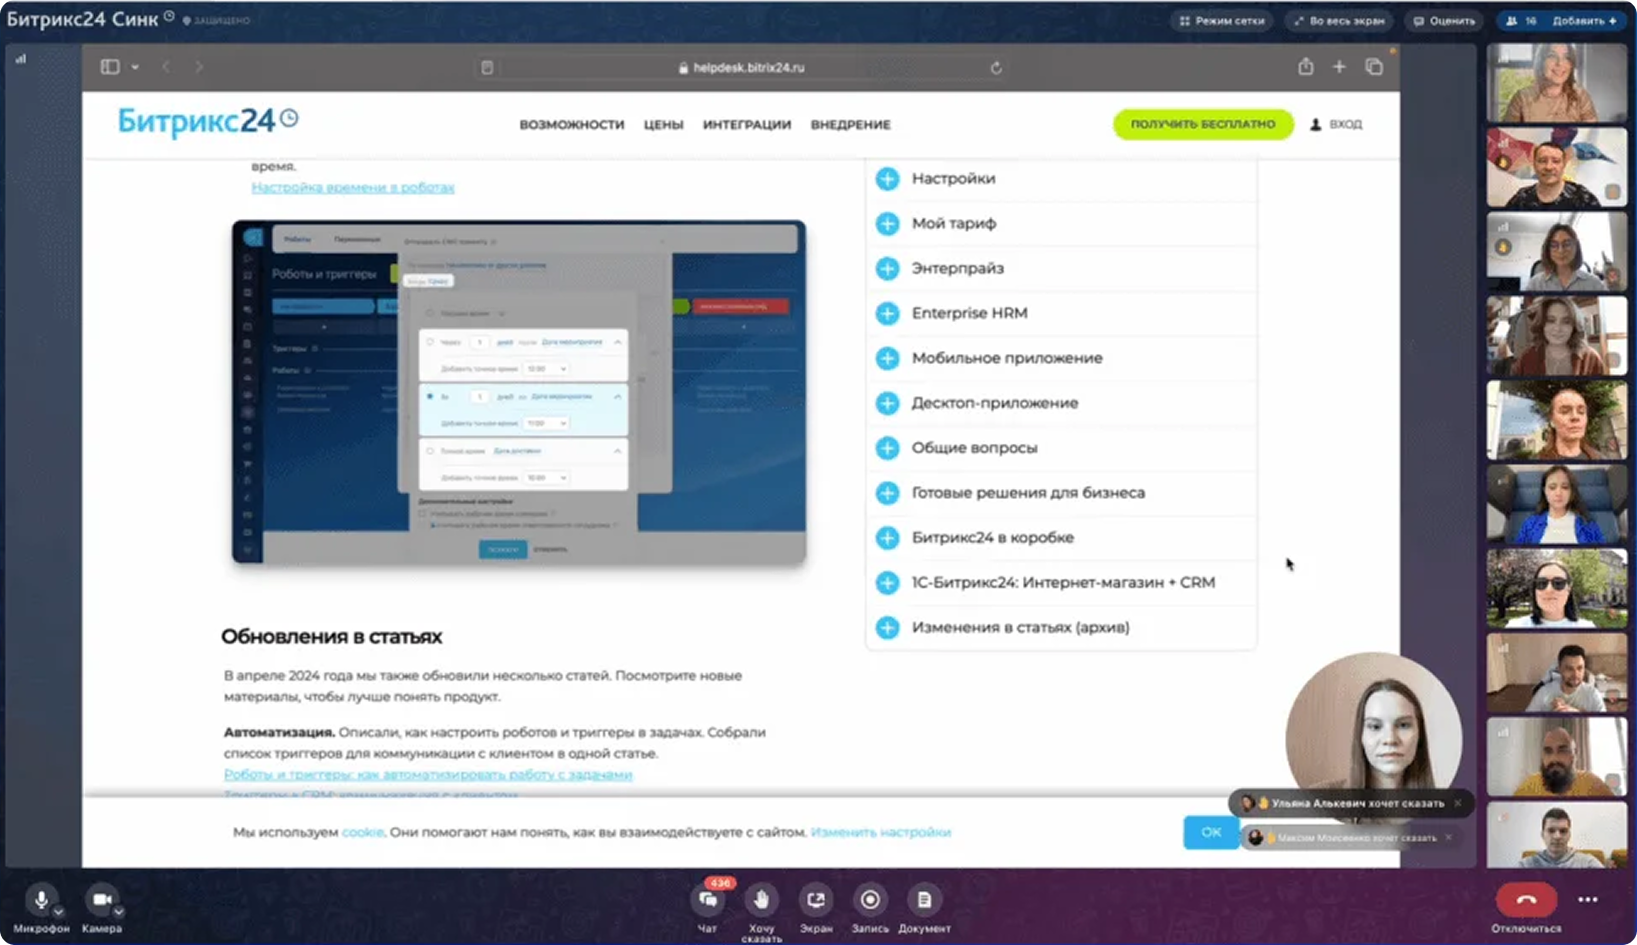Open ВОЗМОЖНОСТИ menu item
The height and width of the screenshot is (945, 1637).
572,125
